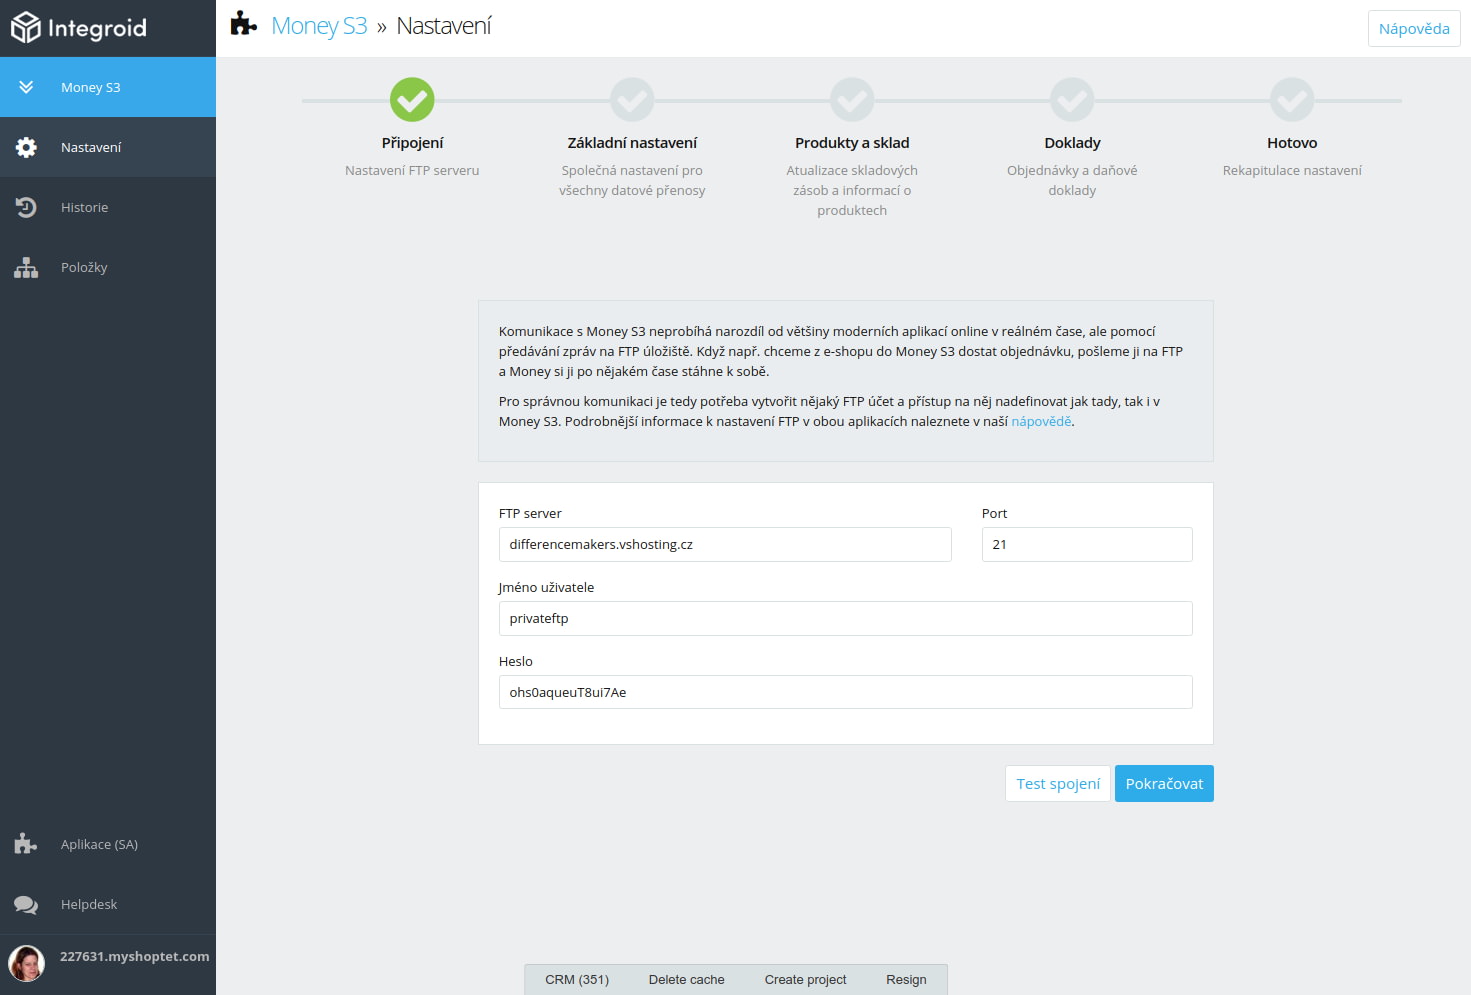Screen dimensions: 1471x995
Task: Focus the Jméno uživatele input field
Action: [846, 618]
